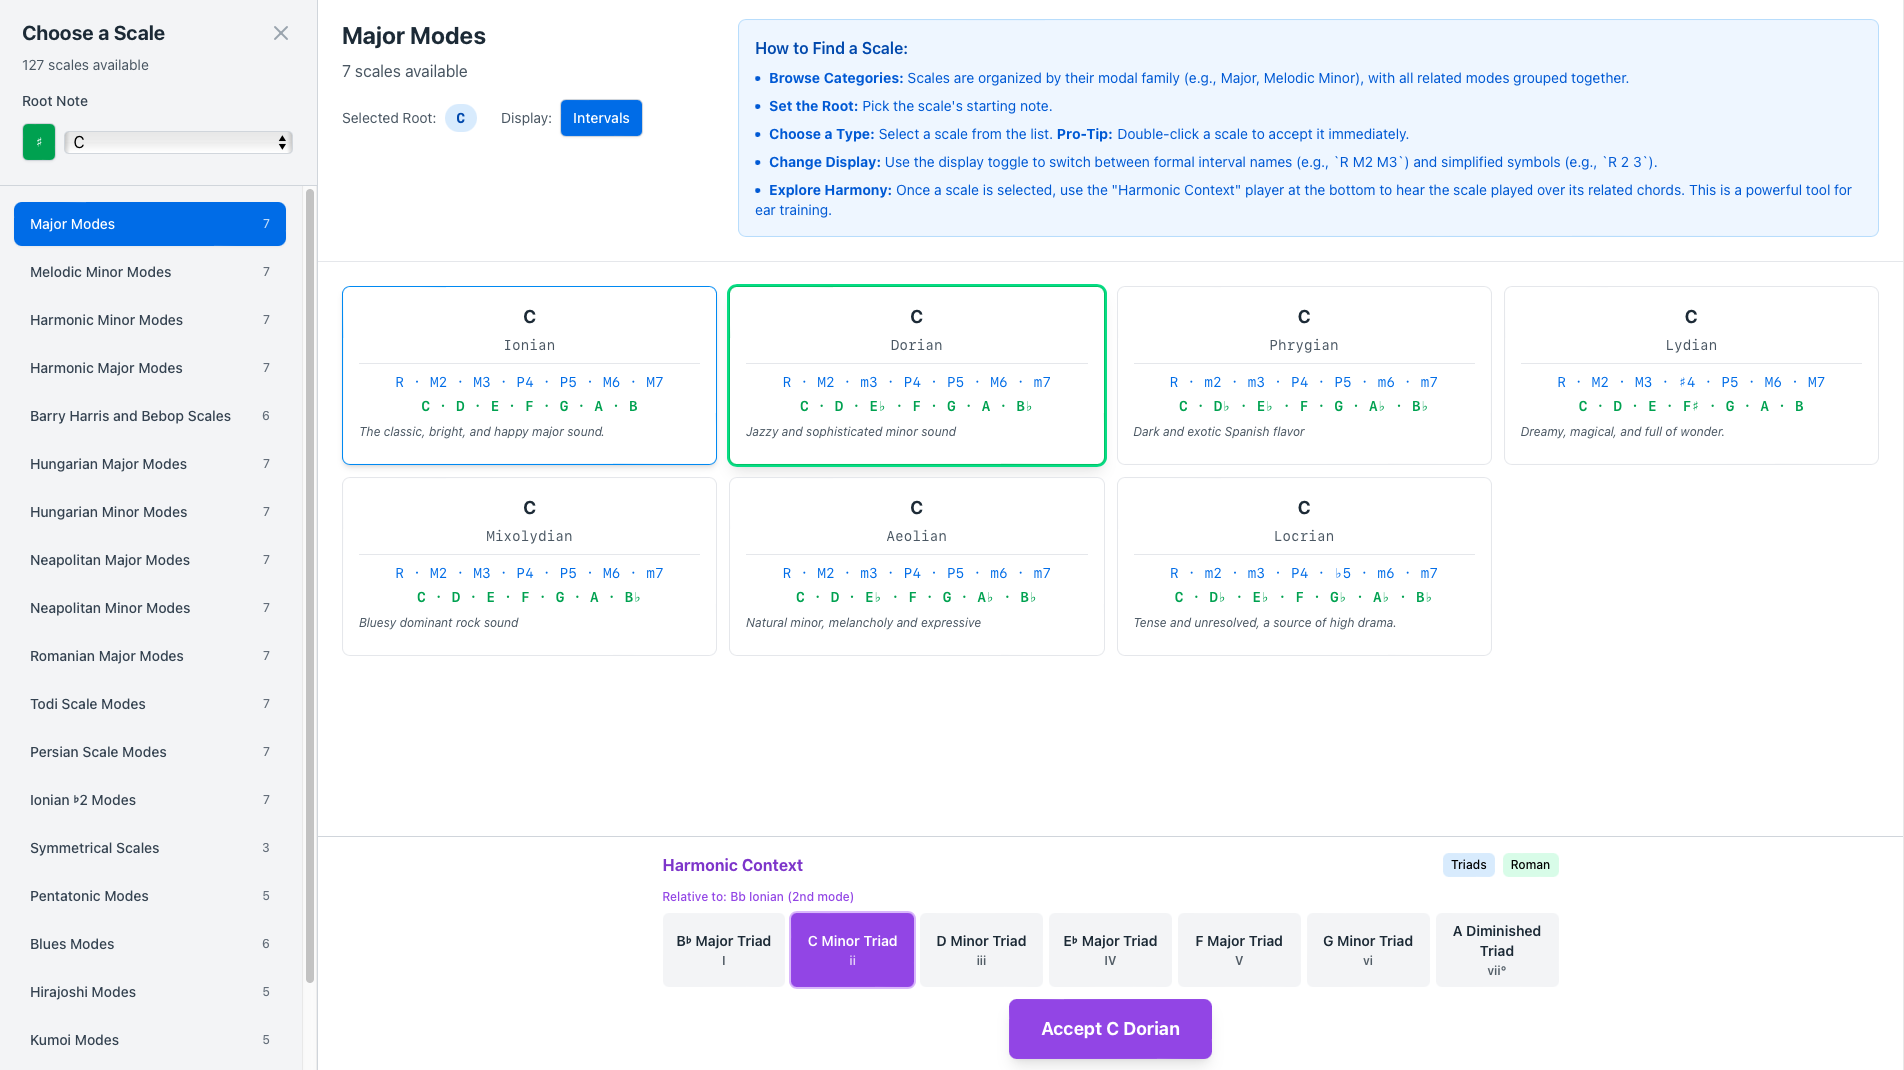Click the Accept C Dorian button

point(1110,1029)
